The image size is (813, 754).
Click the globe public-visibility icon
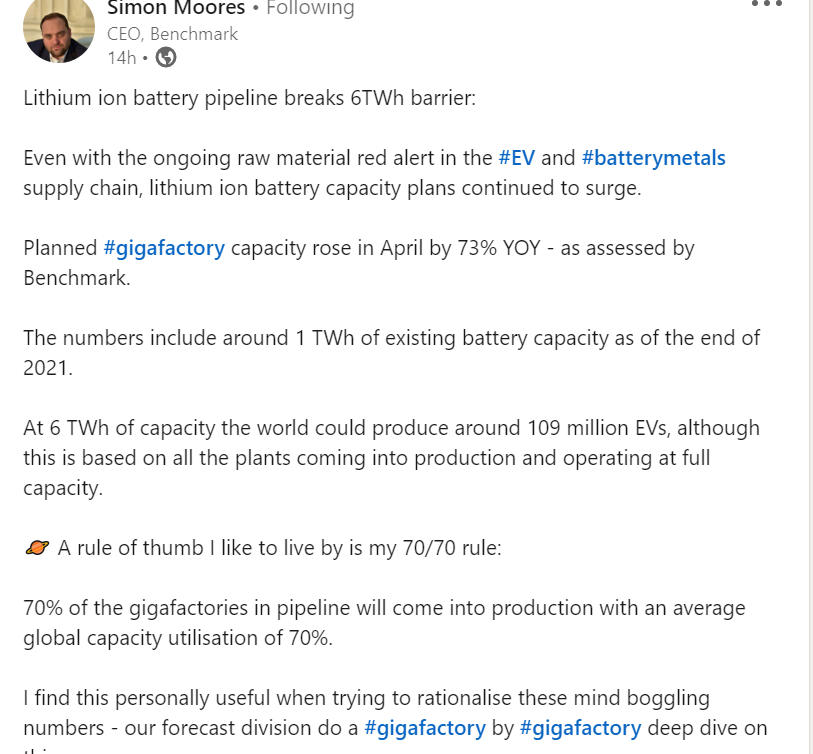pos(166,57)
